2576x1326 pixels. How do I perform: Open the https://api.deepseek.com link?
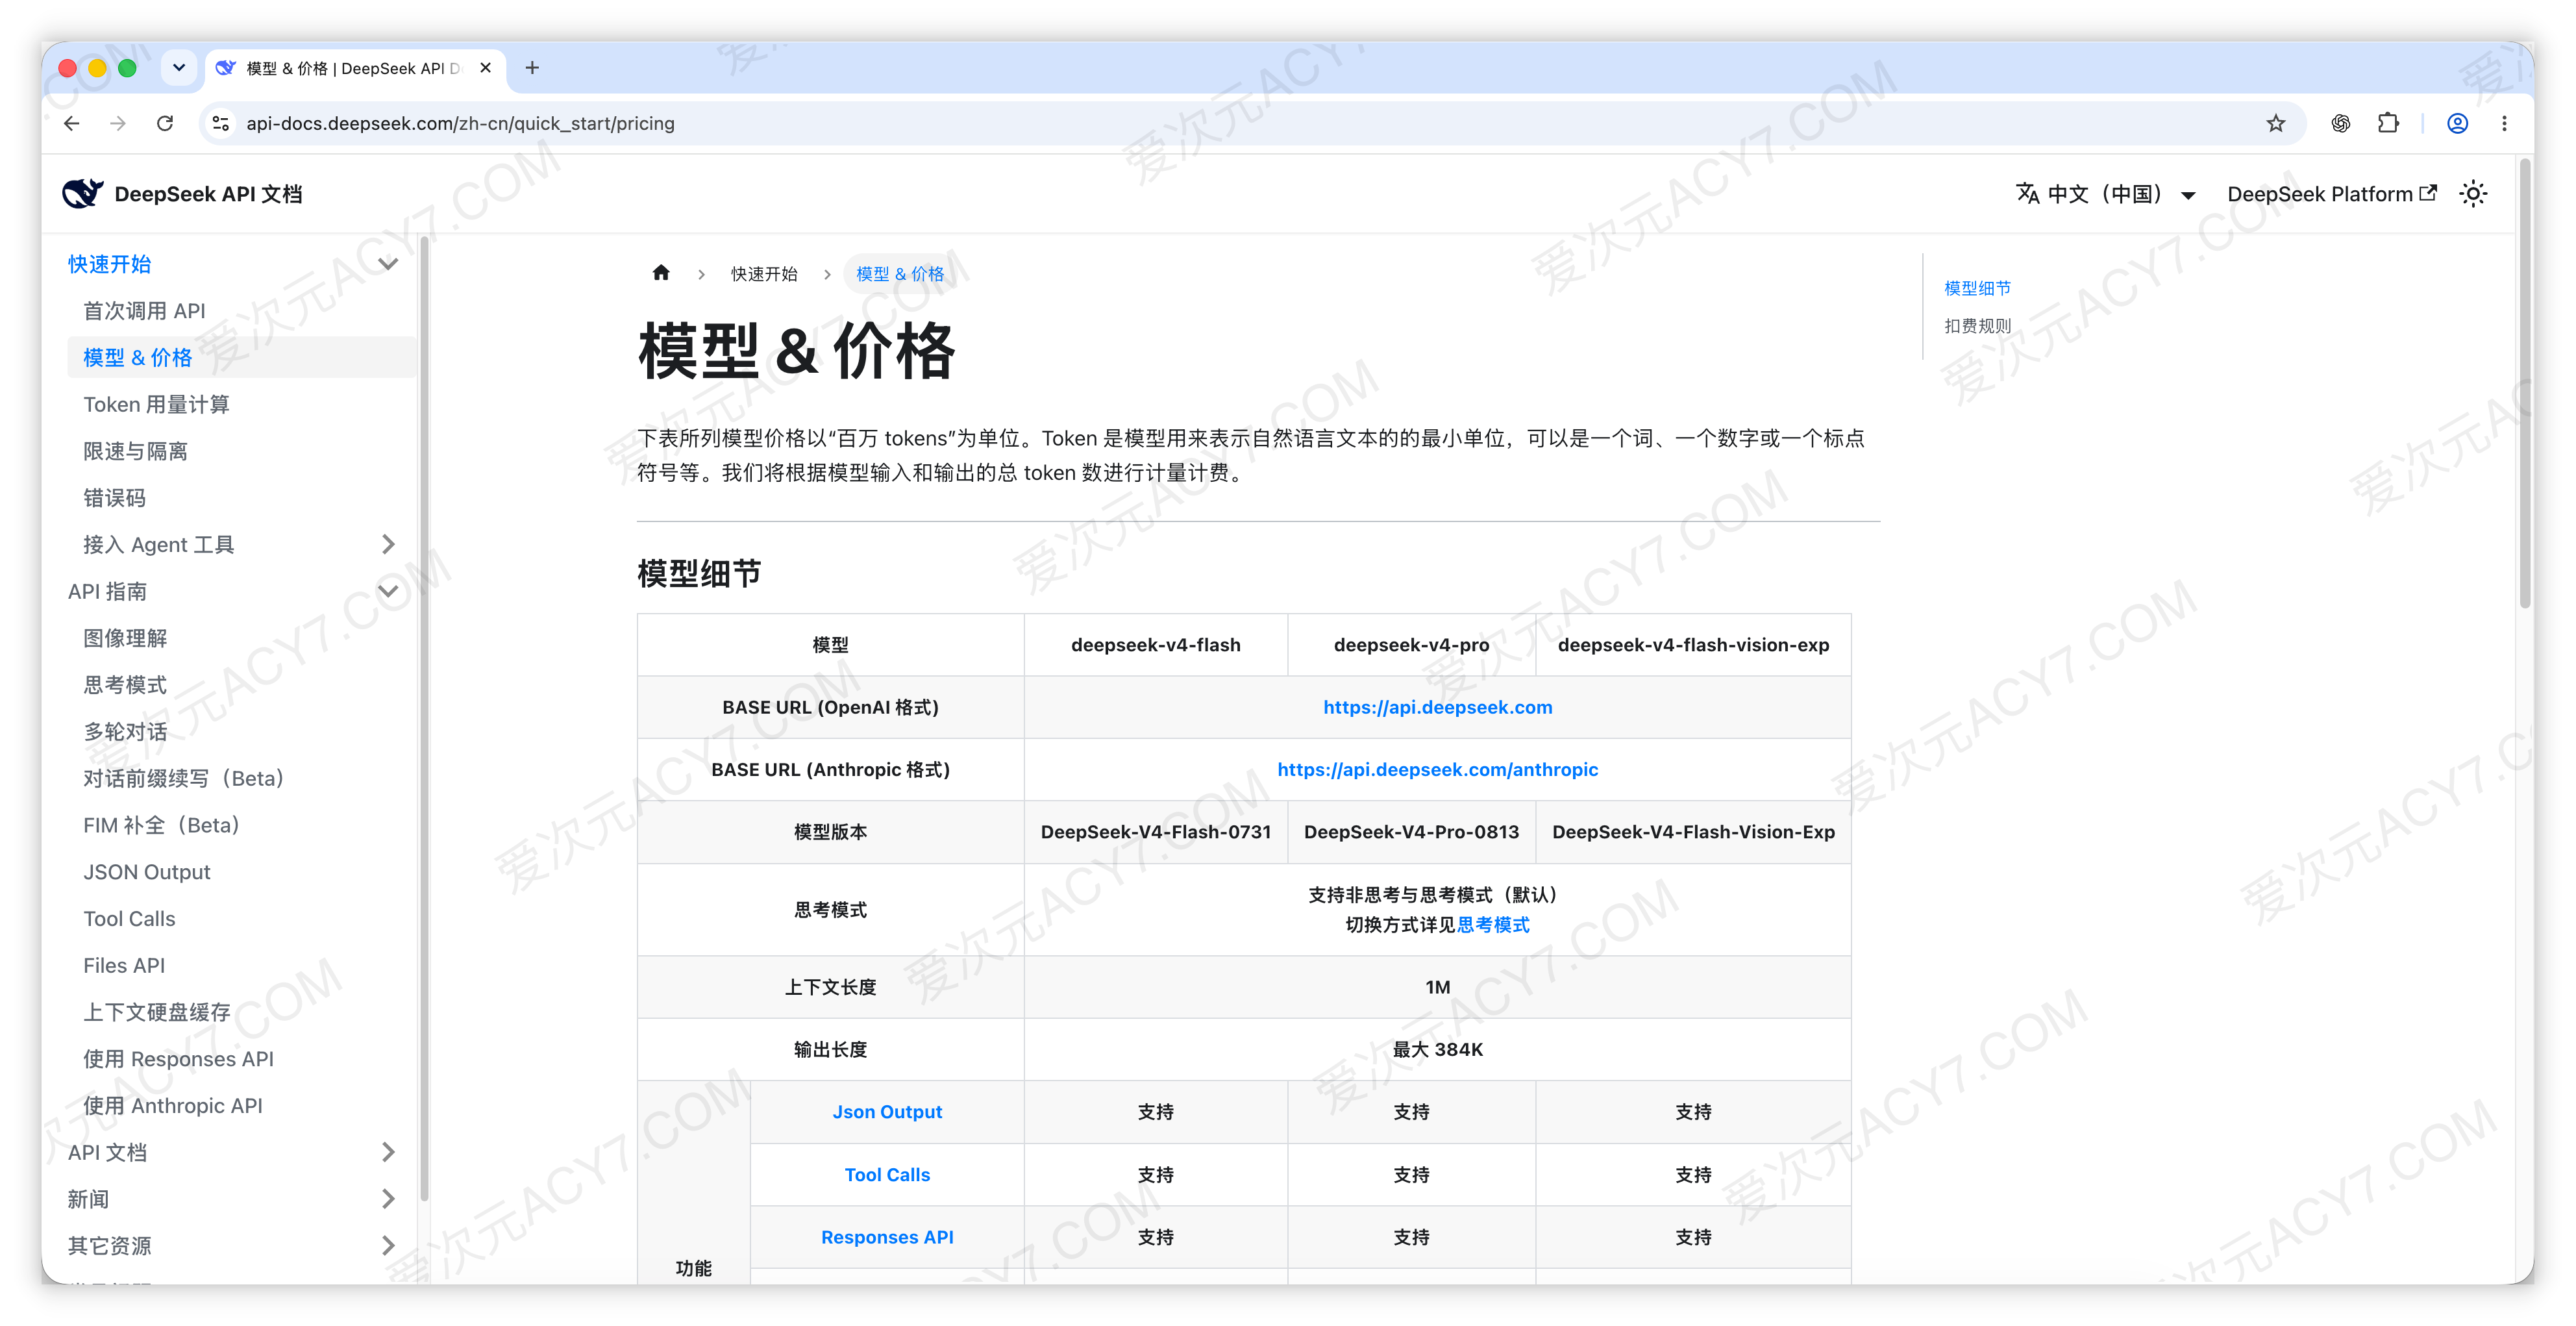[x=1437, y=707]
